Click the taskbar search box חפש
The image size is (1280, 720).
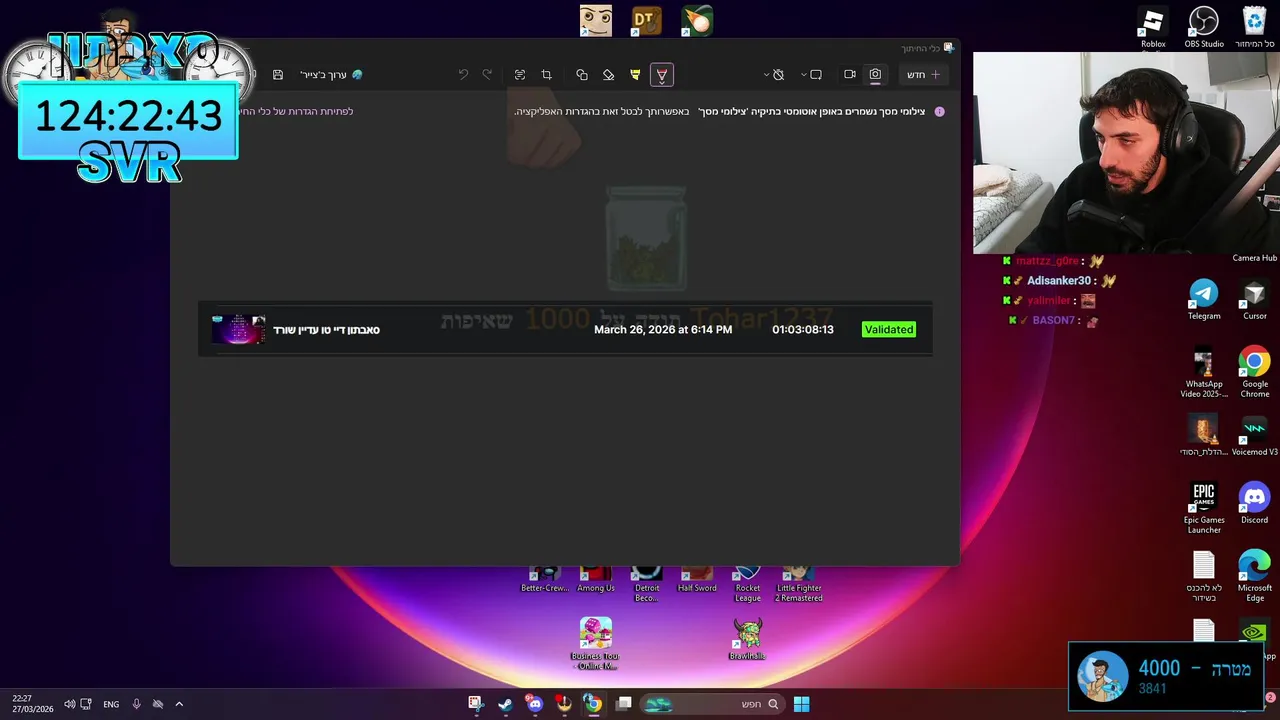[711, 704]
